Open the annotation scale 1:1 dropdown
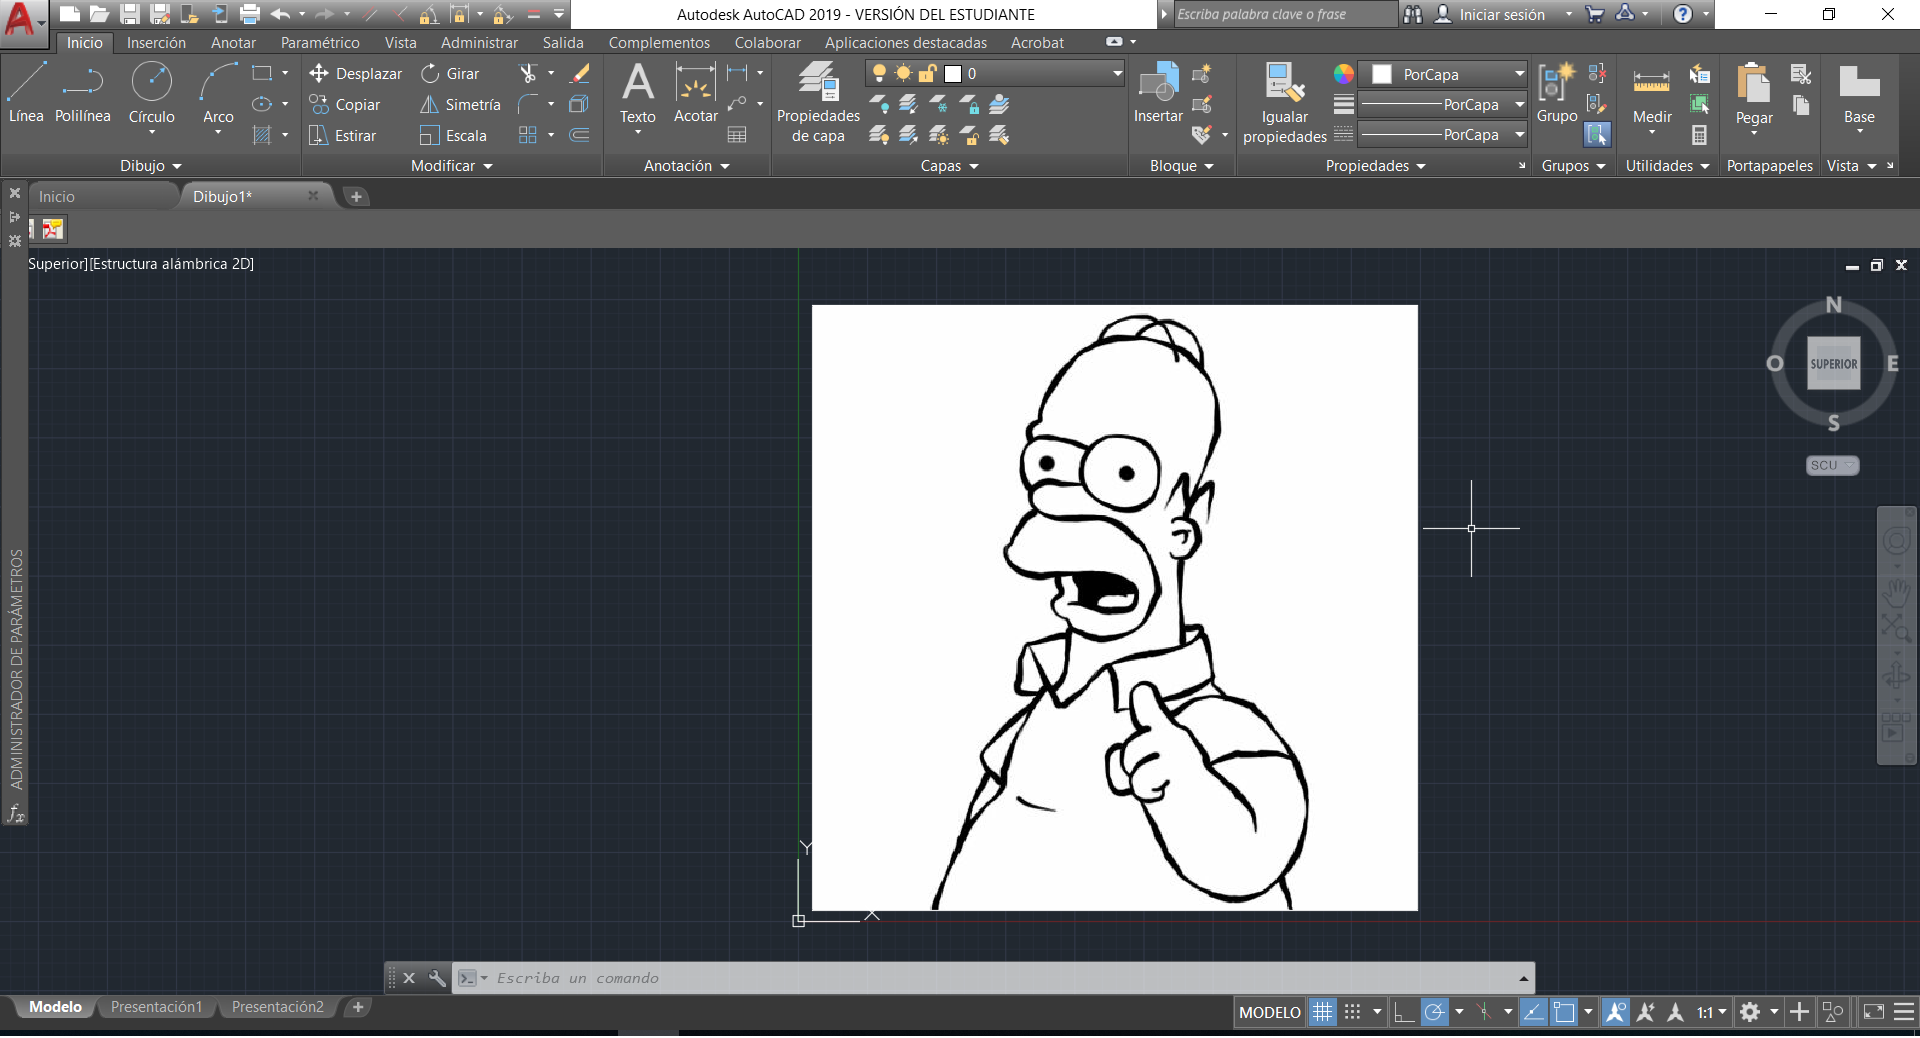1920x1038 pixels. point(1711,1012)
